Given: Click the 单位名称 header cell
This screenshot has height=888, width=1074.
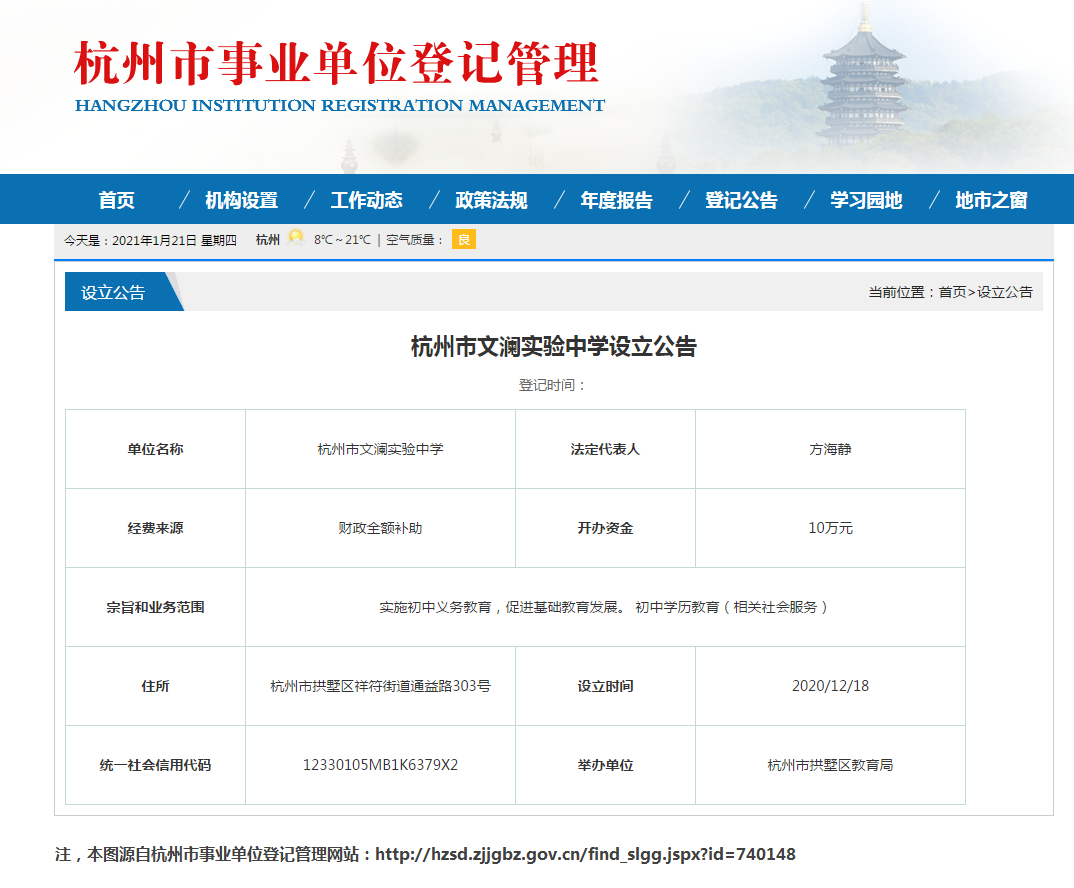Looking at the screenshot, I should click(155, 449).
